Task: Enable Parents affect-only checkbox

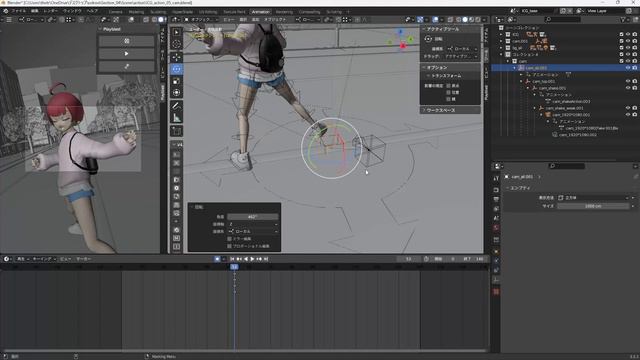Action: tap(448, 99)
